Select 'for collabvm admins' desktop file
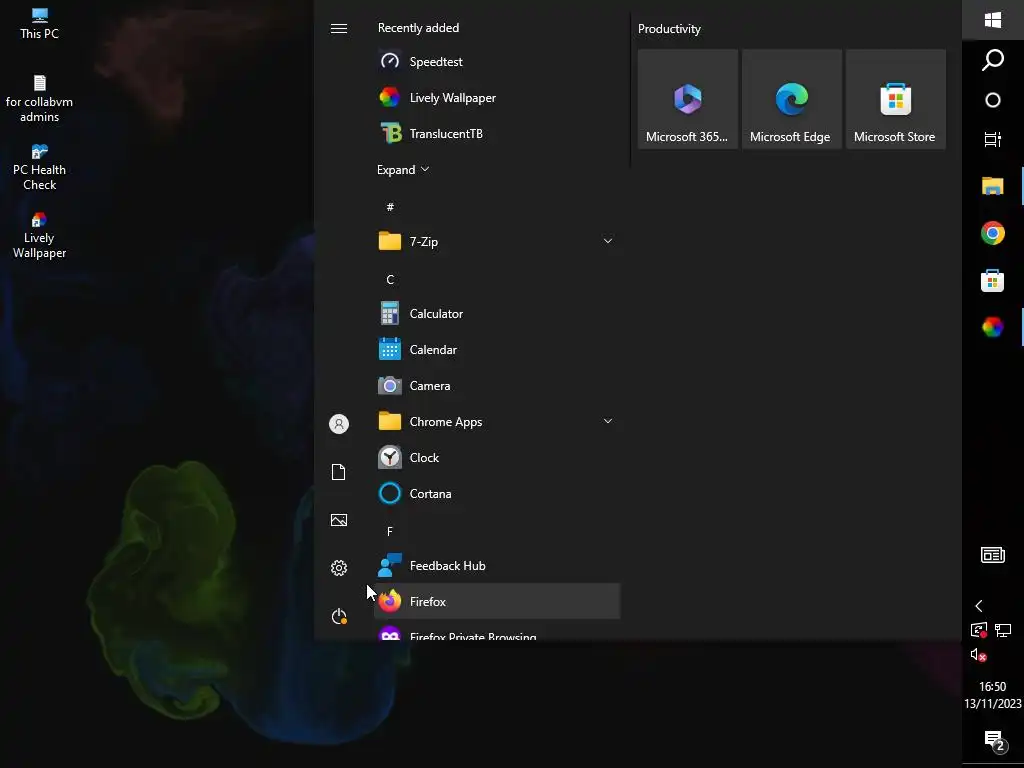 coord(39,99)
